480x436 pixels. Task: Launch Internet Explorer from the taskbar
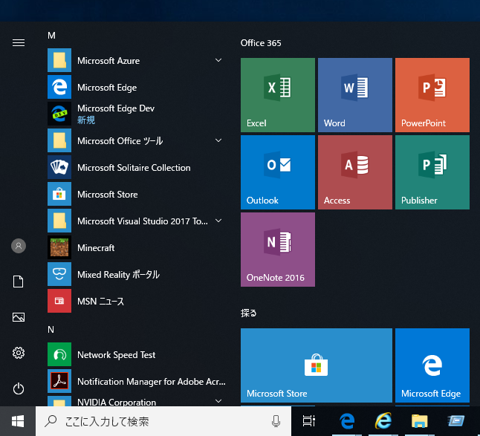pos(383,421)
